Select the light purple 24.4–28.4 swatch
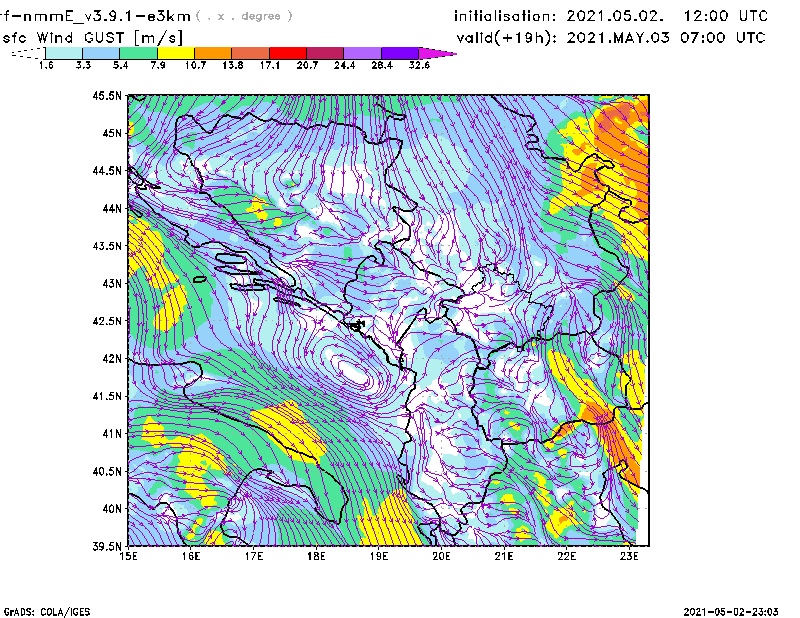Viewport: 800px width, 618px height. 363,53
